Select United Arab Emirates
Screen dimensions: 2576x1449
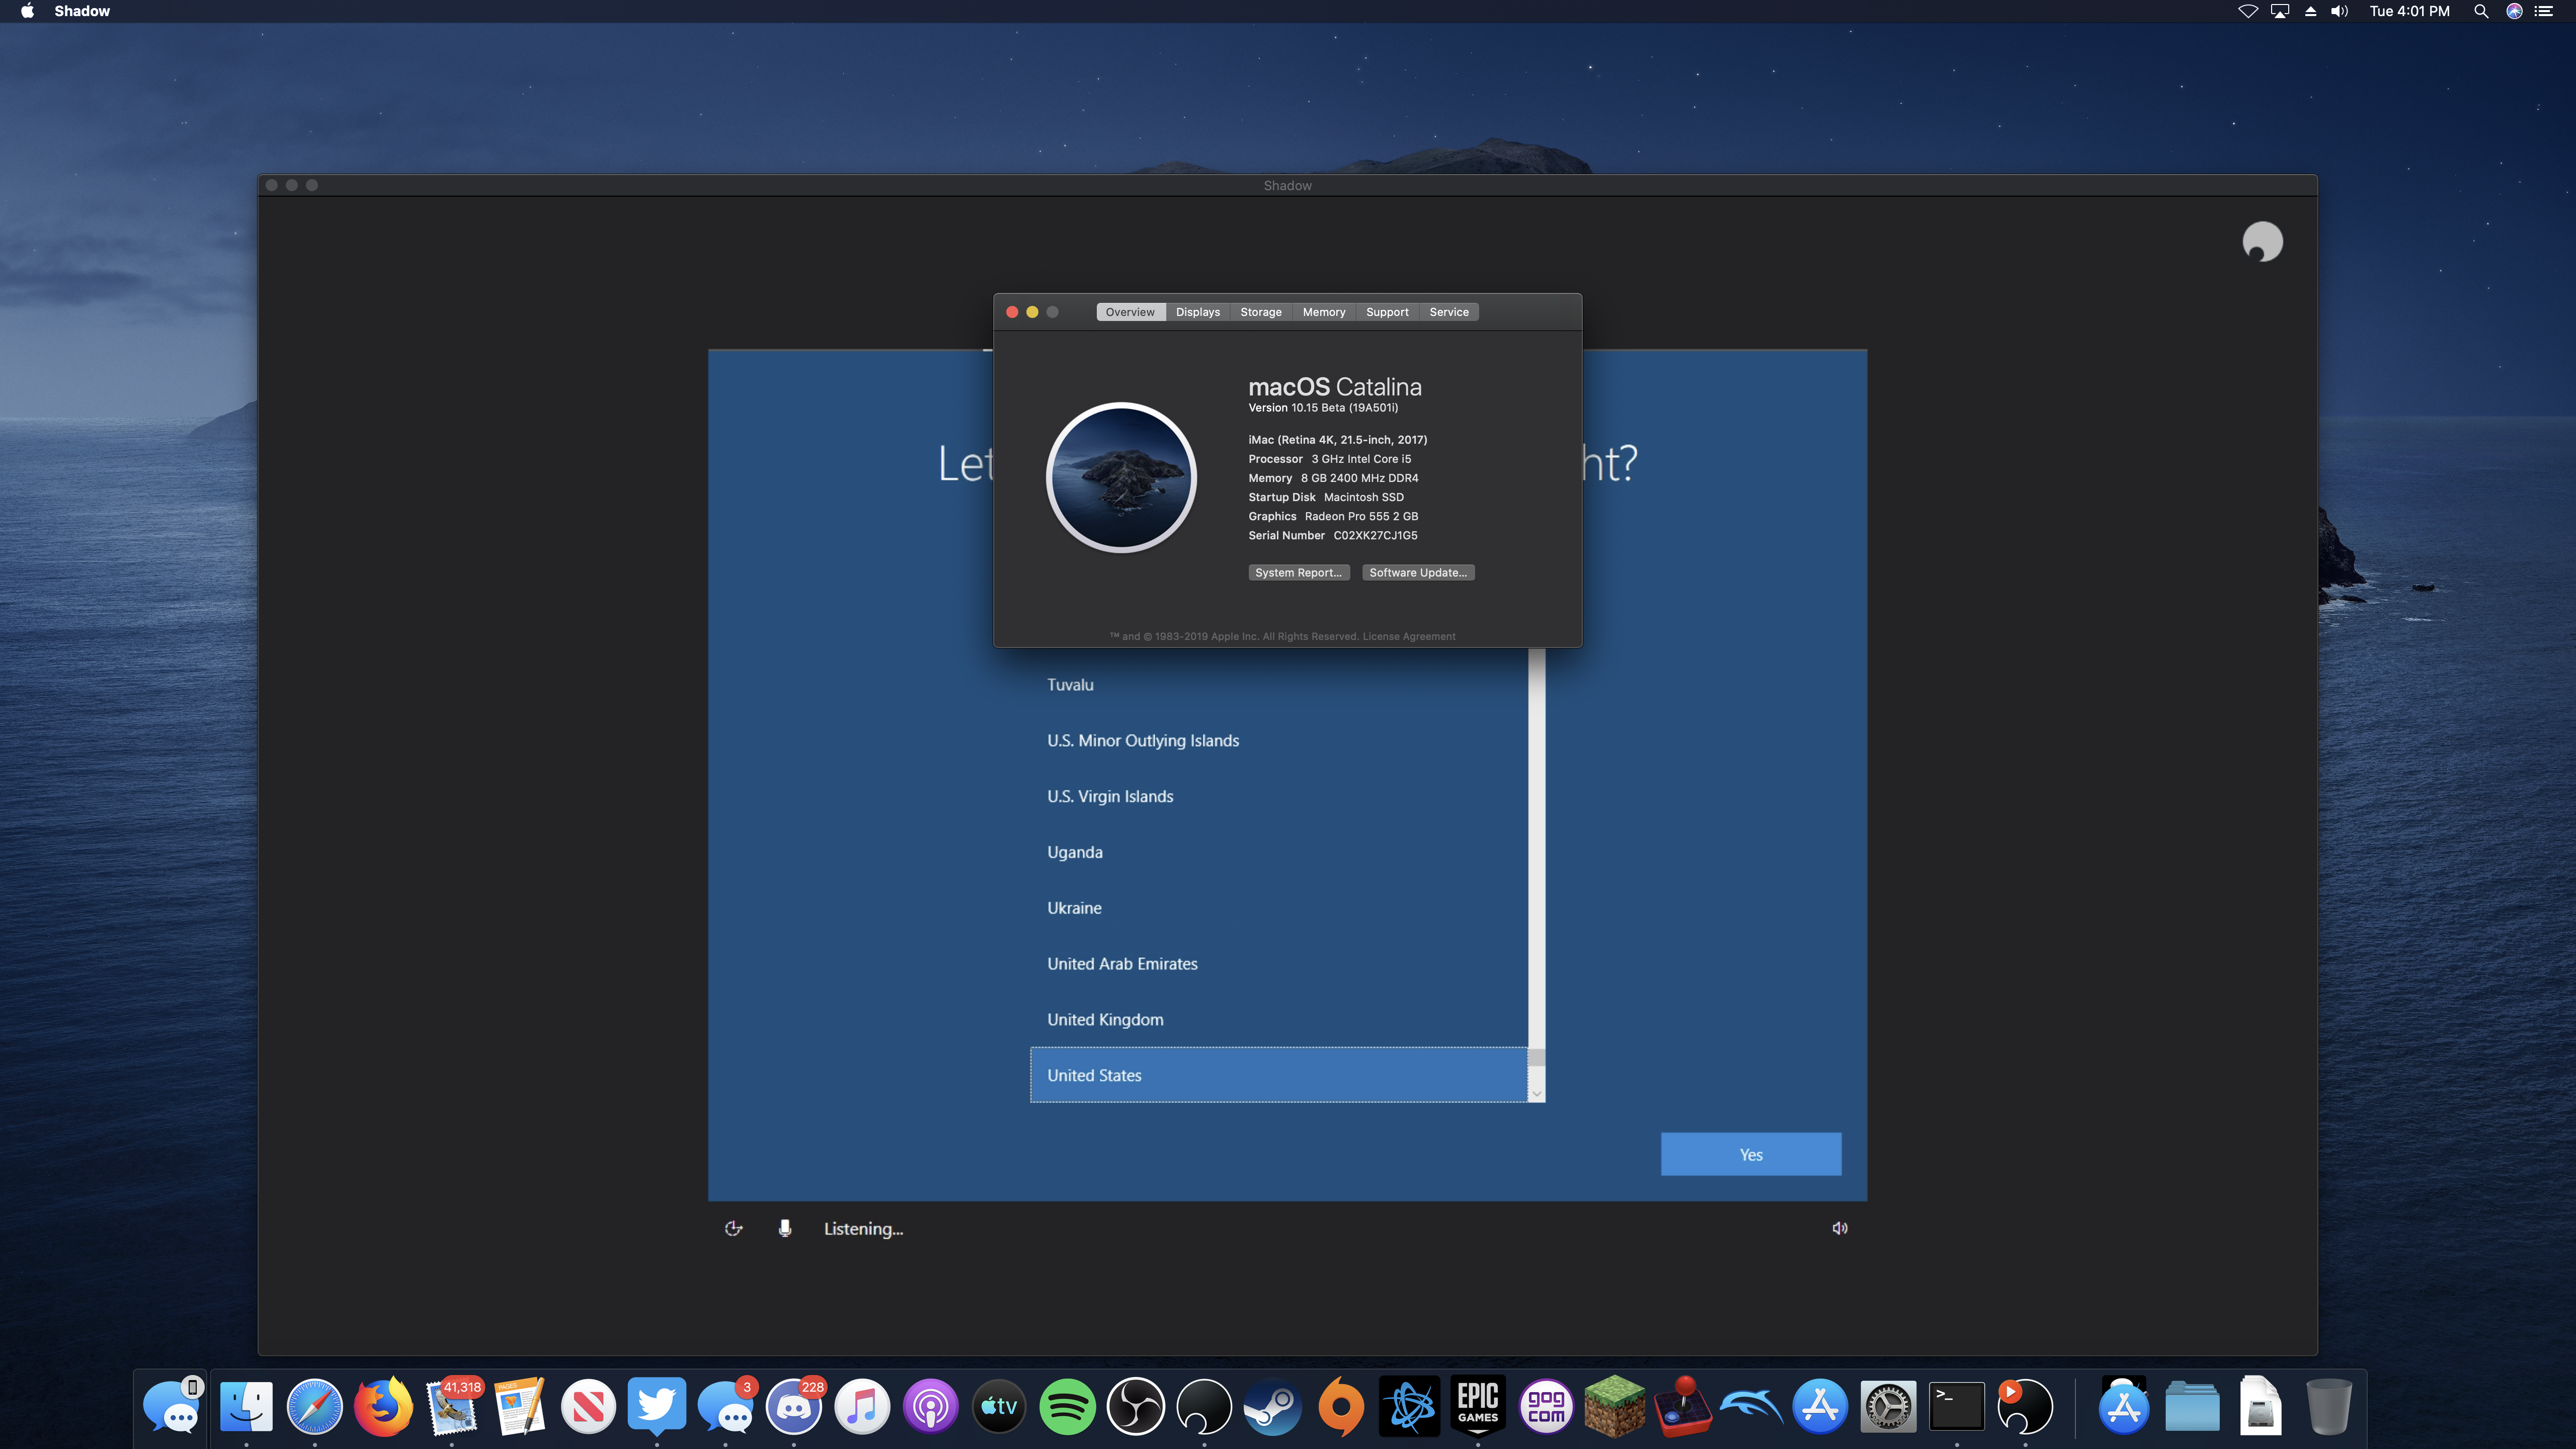coord(1278,964)
